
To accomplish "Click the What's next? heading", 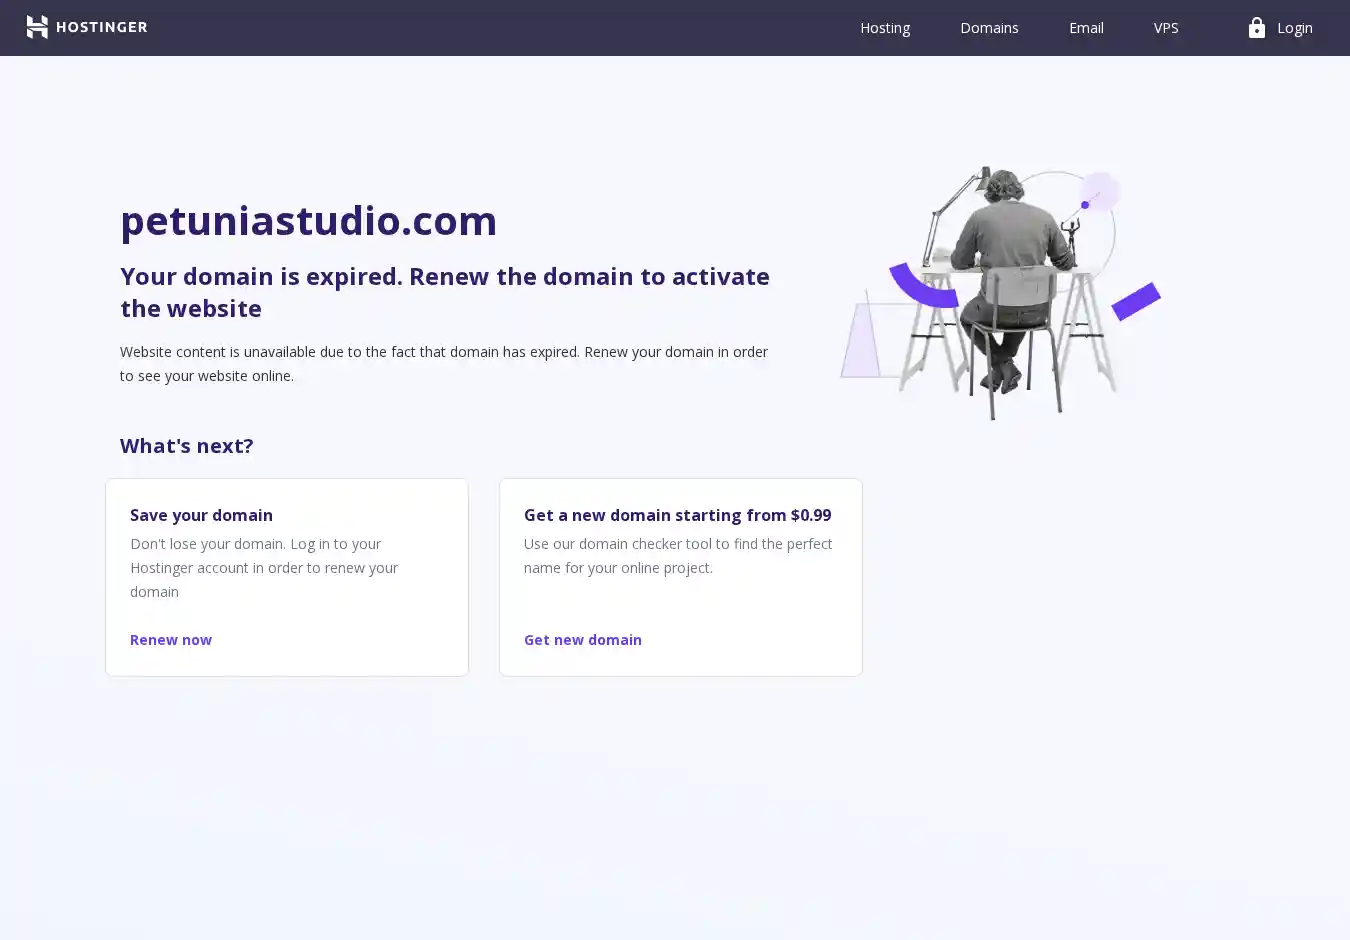I will [187, 446].
